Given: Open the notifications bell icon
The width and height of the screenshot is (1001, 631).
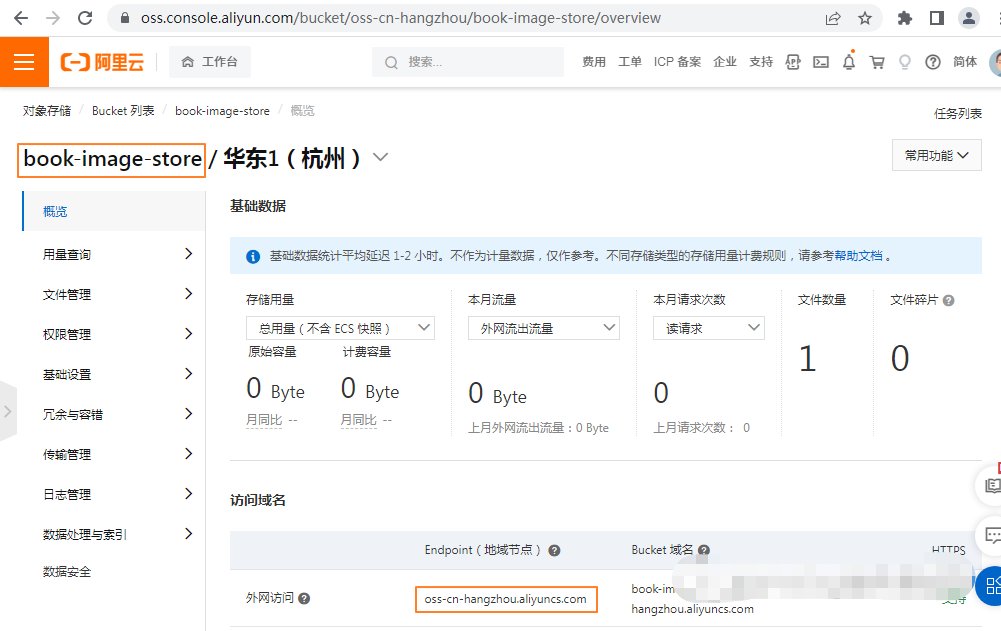Looking at the screenshot, I should [x=849, y=62].
